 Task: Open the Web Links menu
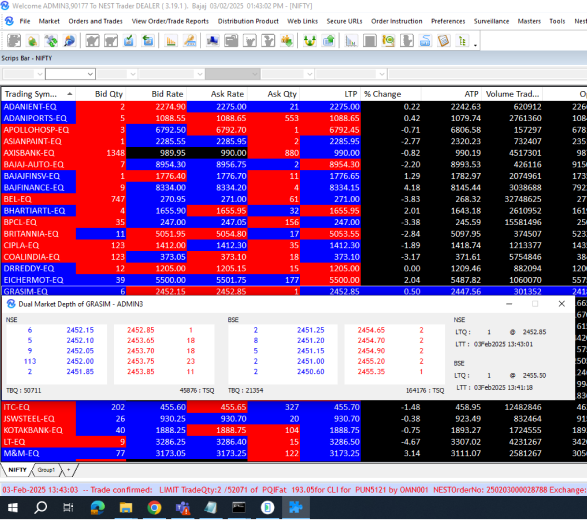click(302, 21)
